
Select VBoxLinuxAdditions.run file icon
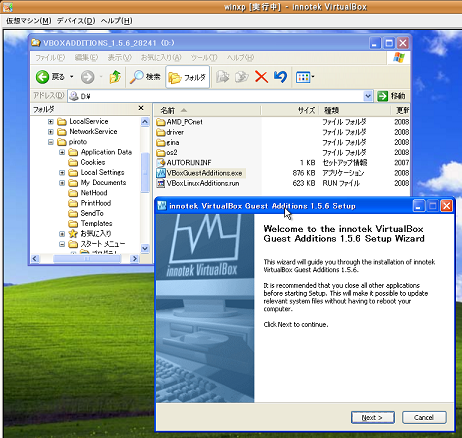161,183
